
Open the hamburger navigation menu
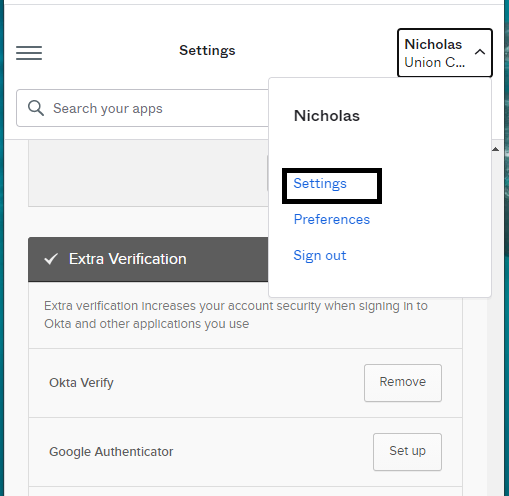coord(29,53)
